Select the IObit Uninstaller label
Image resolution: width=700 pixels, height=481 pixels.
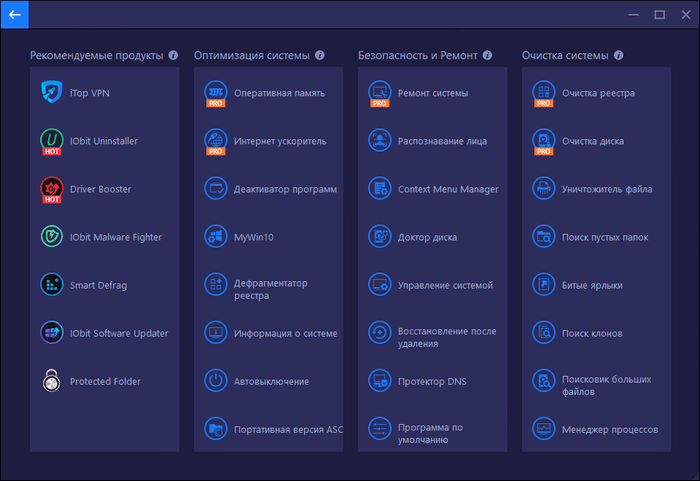coord(104,141)
